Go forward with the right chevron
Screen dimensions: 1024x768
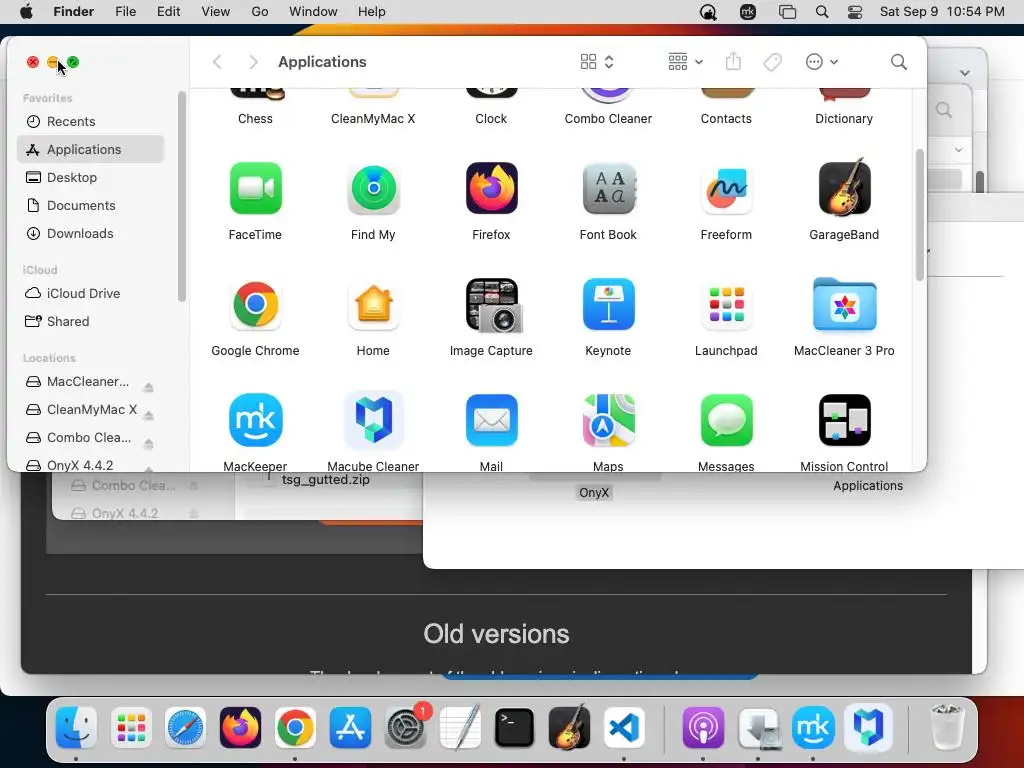253,62
